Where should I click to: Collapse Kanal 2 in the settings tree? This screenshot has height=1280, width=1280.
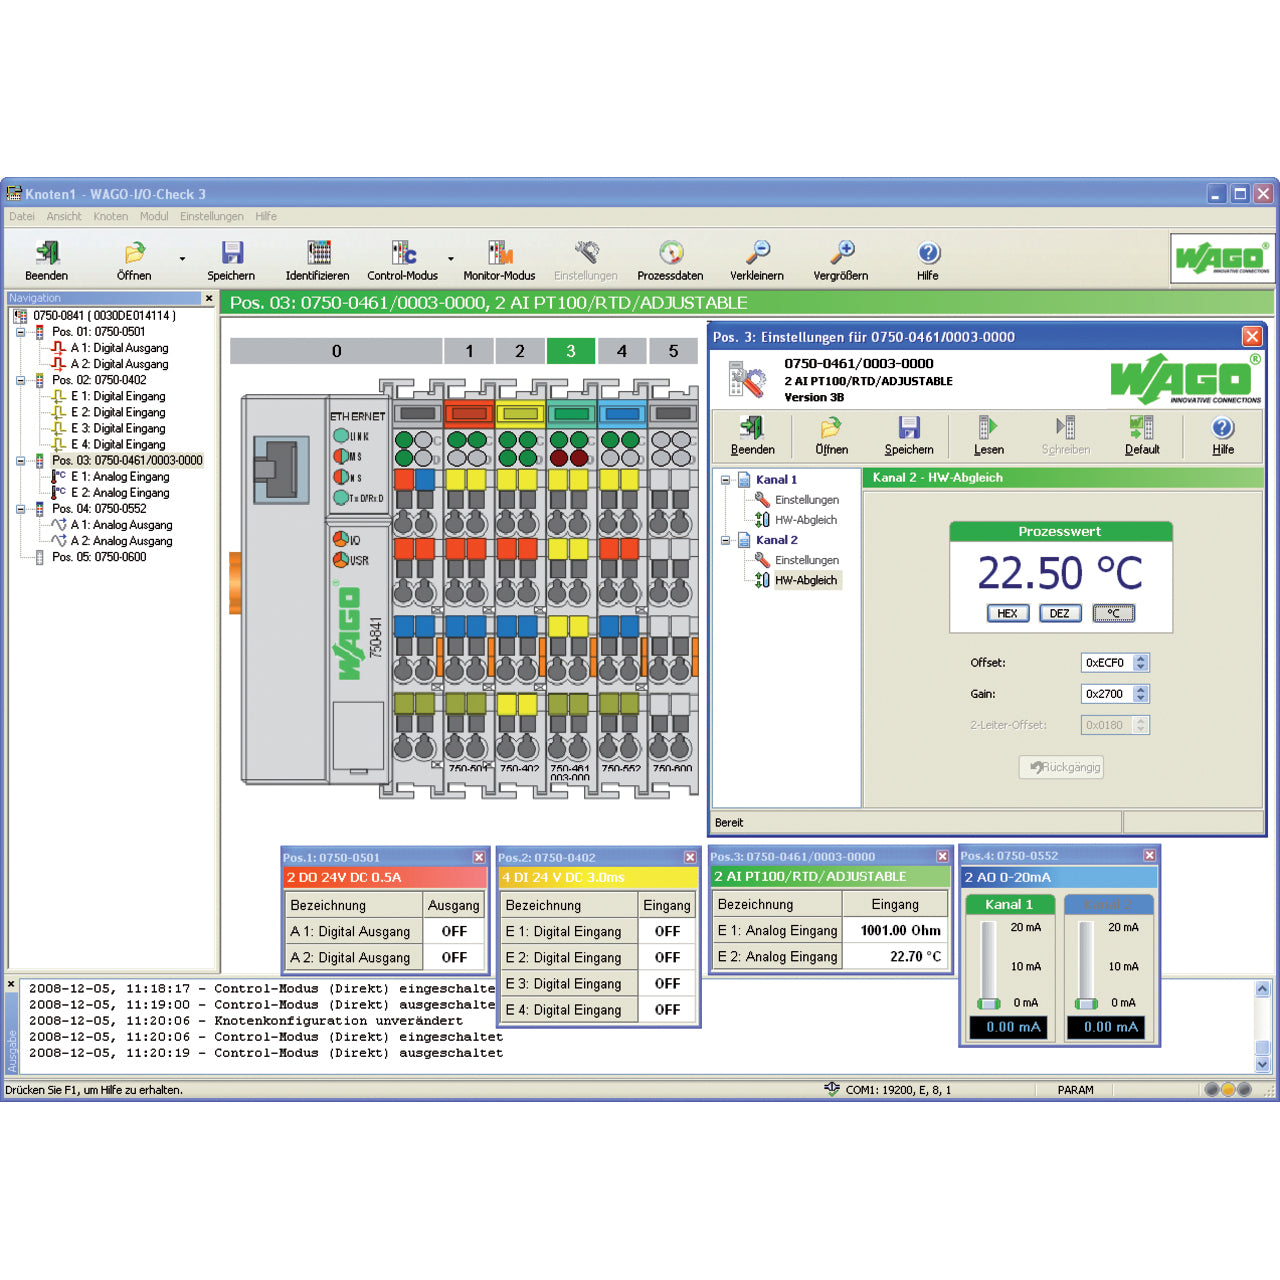tap(725, 540)
